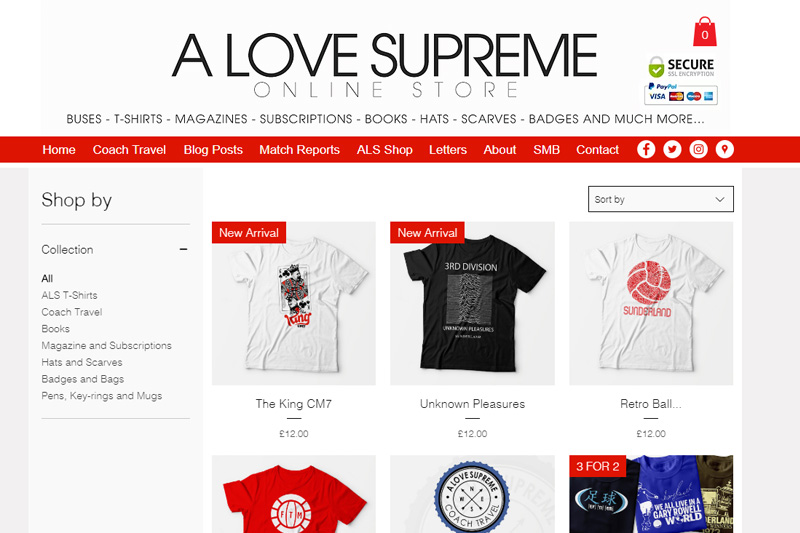Open the red shopping bag cart

tap(704, 32)
